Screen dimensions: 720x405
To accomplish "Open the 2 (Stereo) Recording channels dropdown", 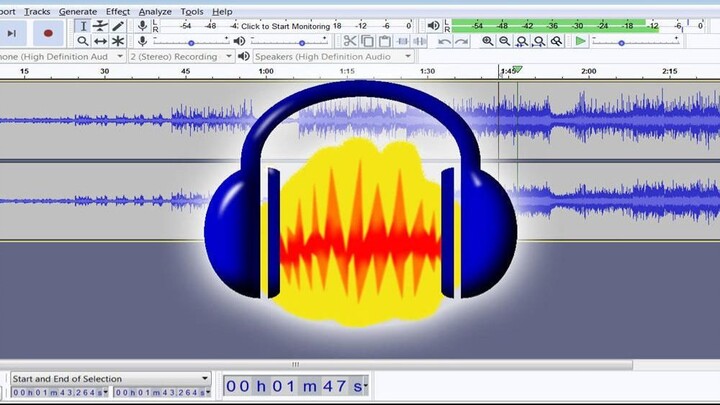I will click(181, 56).
